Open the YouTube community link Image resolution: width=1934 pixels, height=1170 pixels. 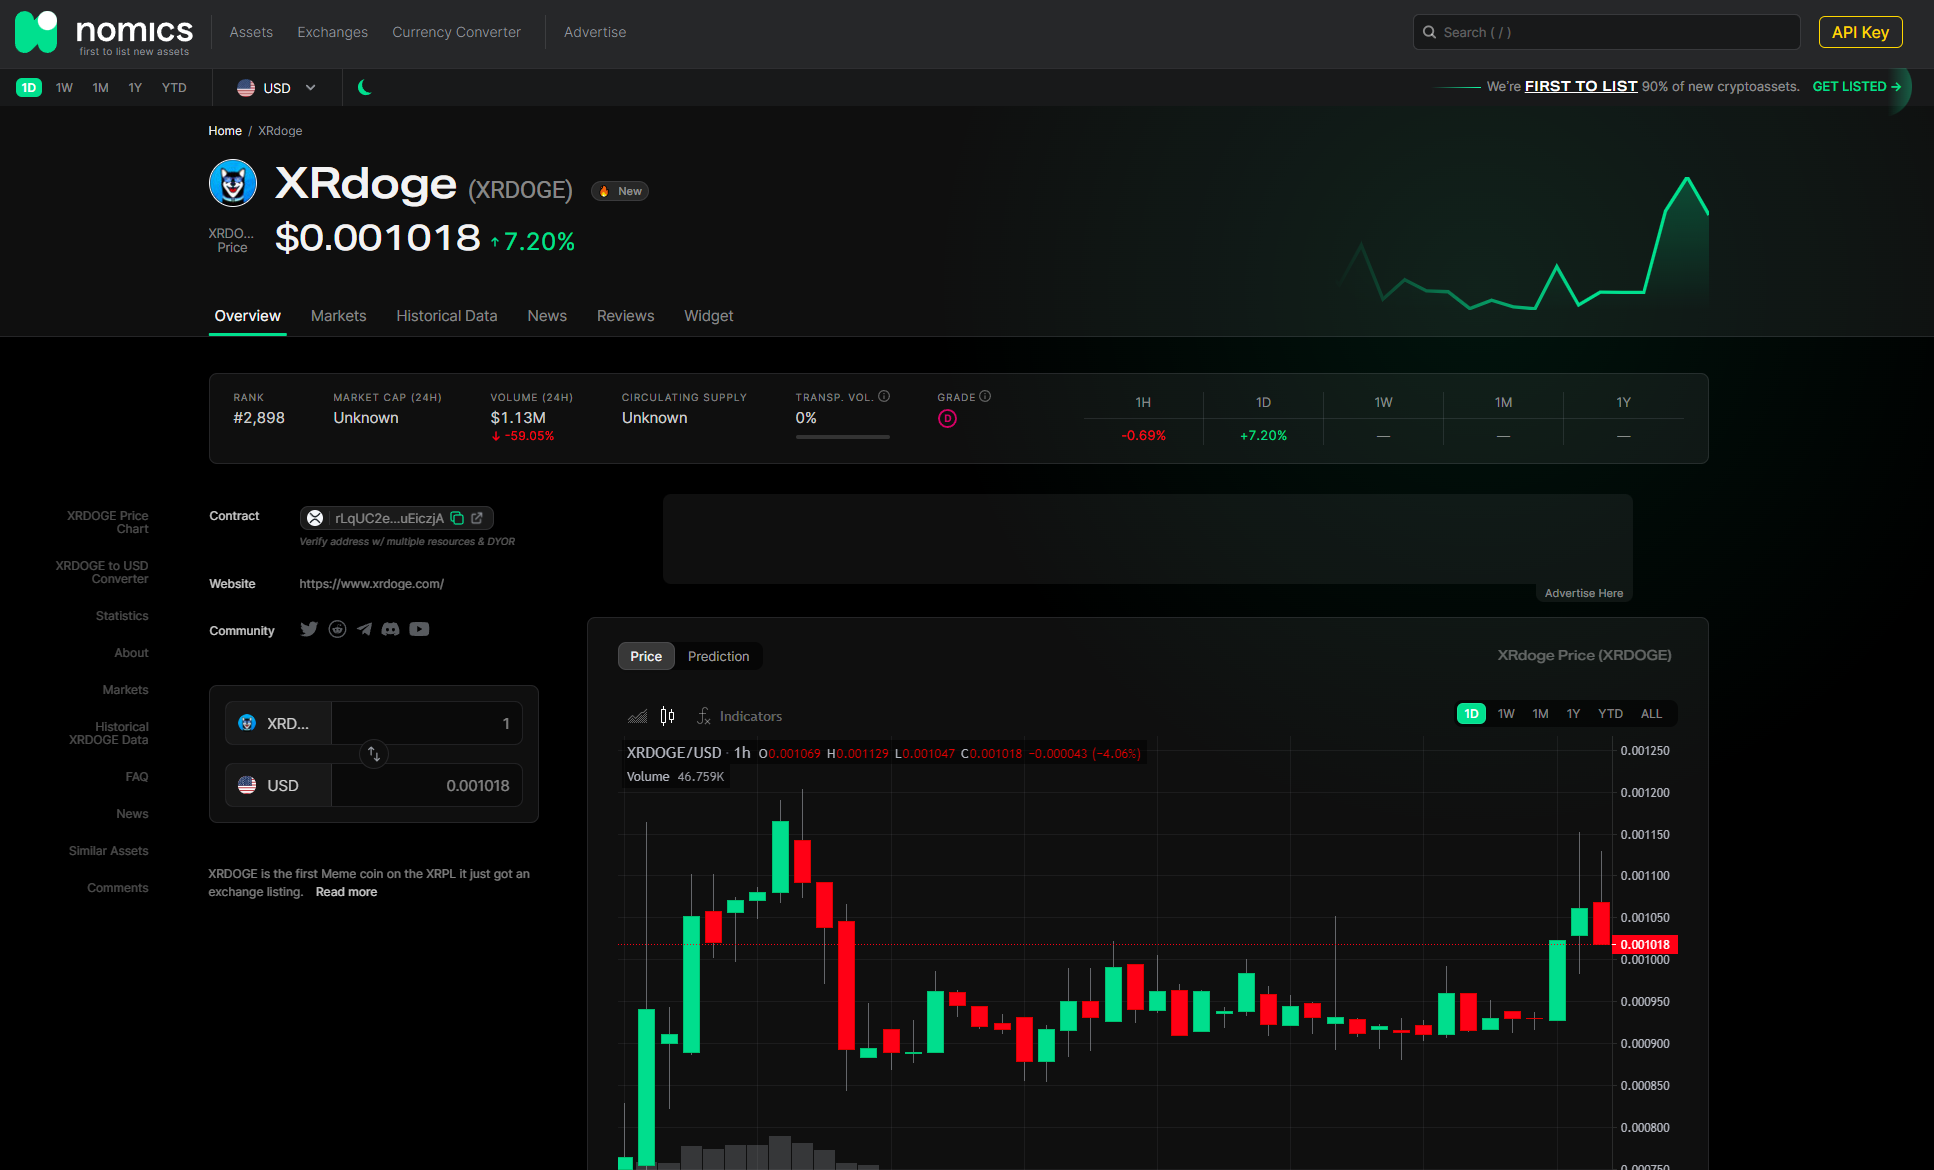tap(419, 629)
